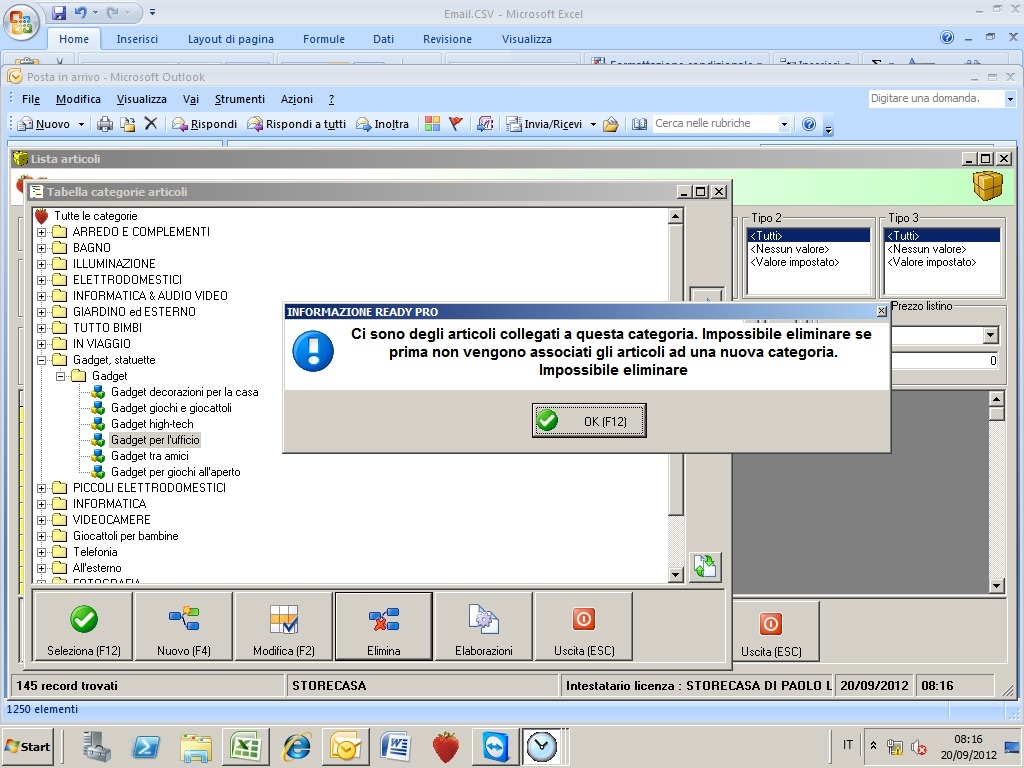Select Gadget high-tech category
Screen dimensions: 1024x768
[x=152, y=424]
